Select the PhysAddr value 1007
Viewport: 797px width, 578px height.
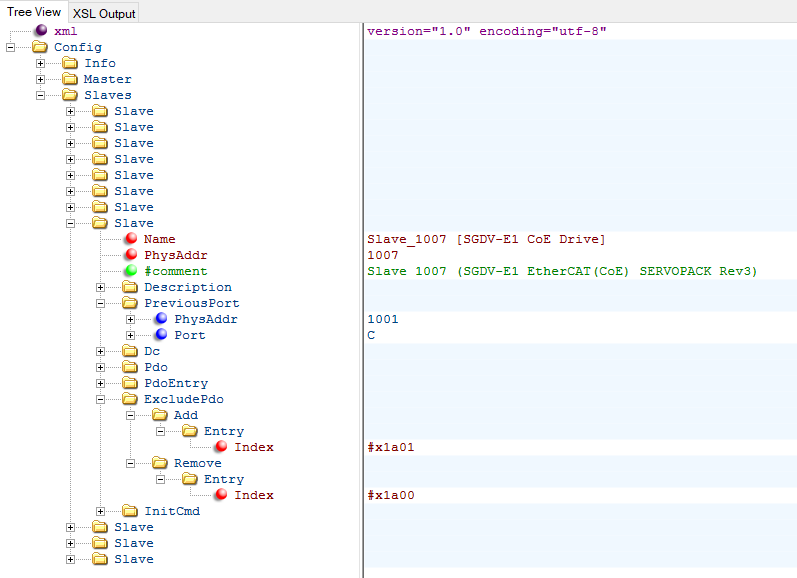pyautogui.click(x=384, y=255)
